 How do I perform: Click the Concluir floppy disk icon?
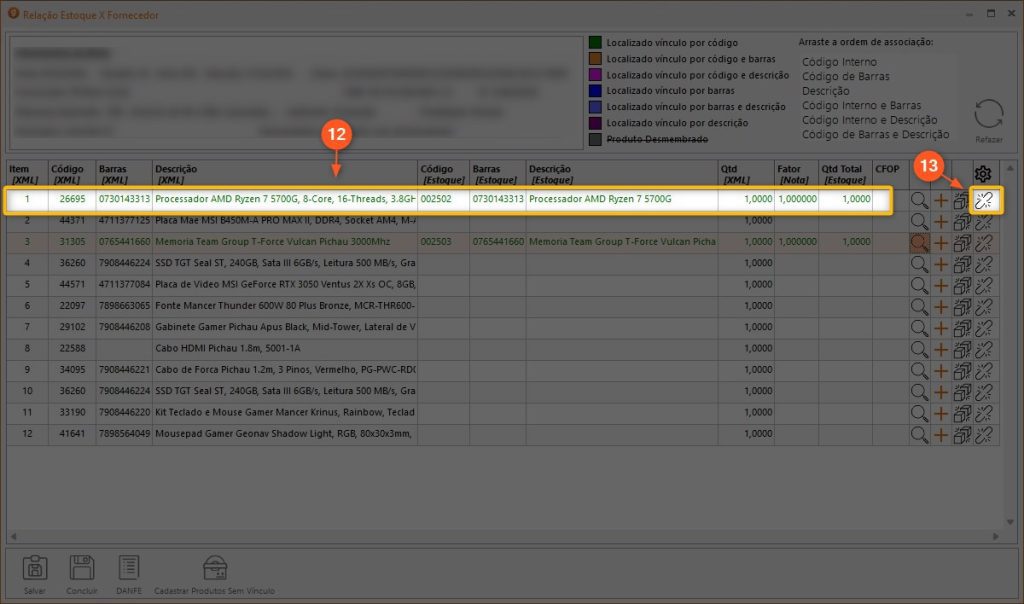pos(82,570)
